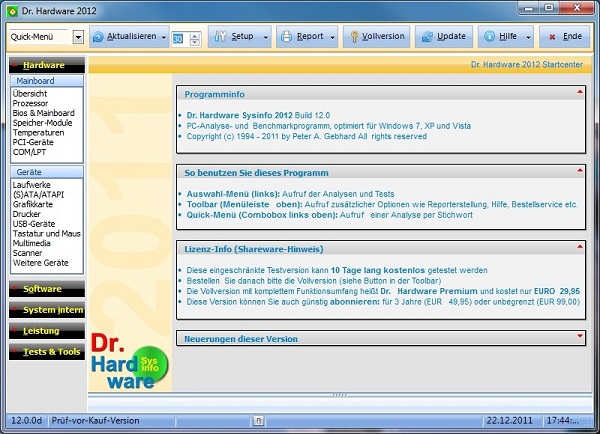Open the Setup dropdown arrow

click(266, 38)
